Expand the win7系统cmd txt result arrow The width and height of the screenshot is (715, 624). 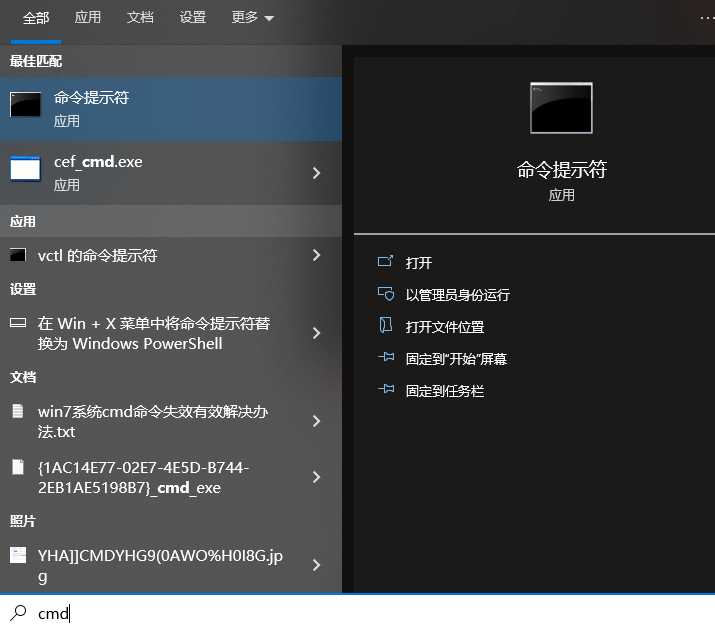pos(316,421)
